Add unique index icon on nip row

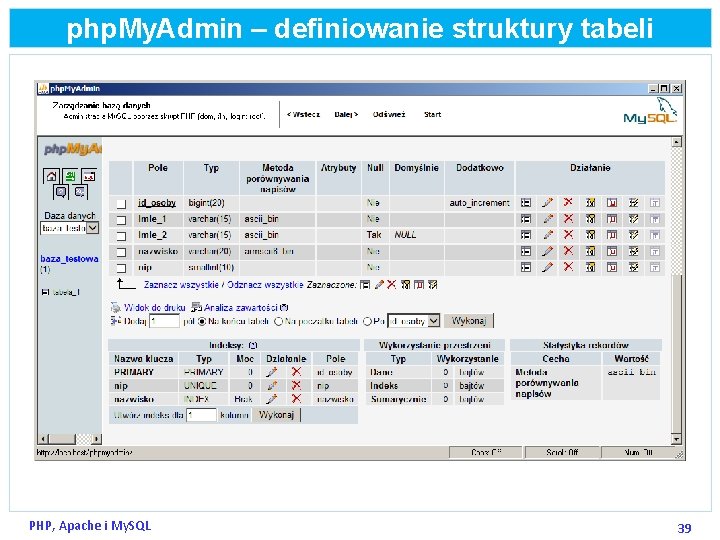612,267
